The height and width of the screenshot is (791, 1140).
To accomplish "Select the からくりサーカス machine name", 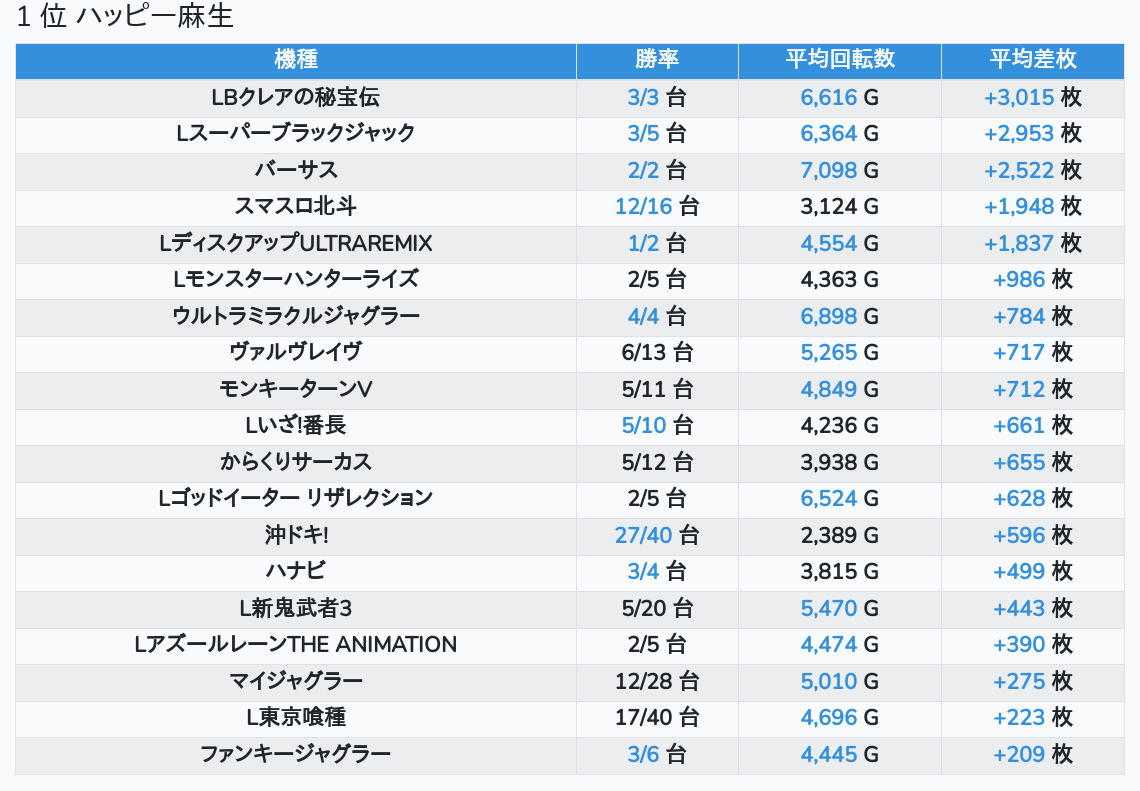I will (296, 462).
